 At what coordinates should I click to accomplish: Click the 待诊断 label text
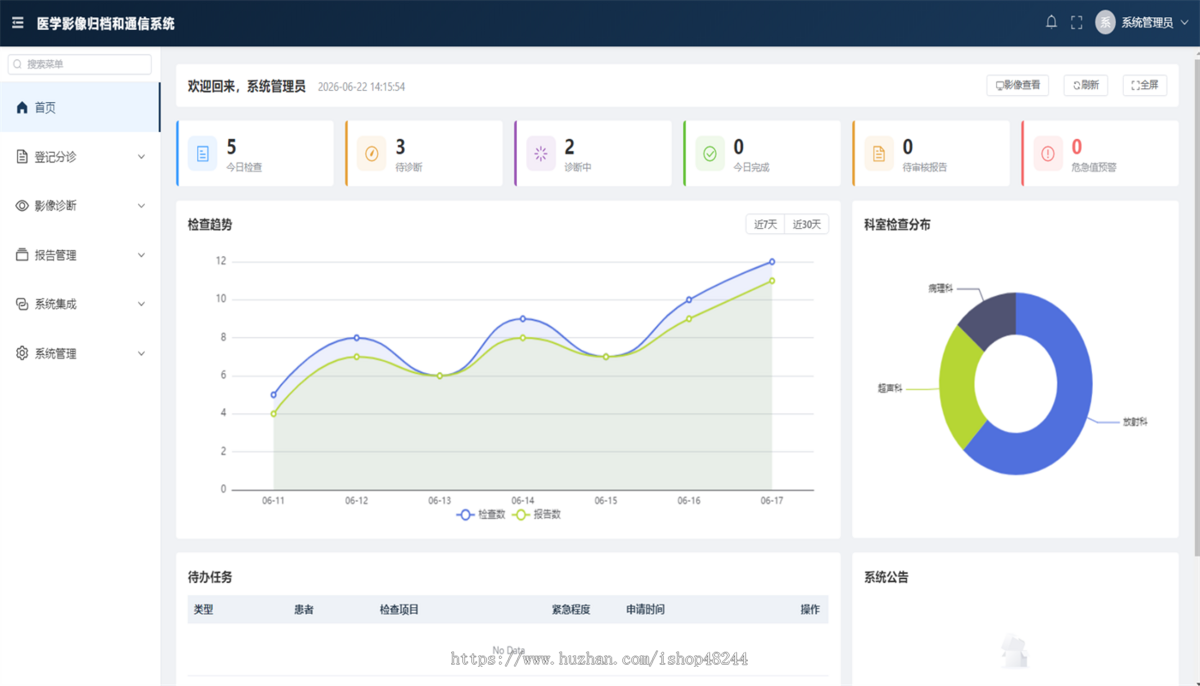[409, 167]
